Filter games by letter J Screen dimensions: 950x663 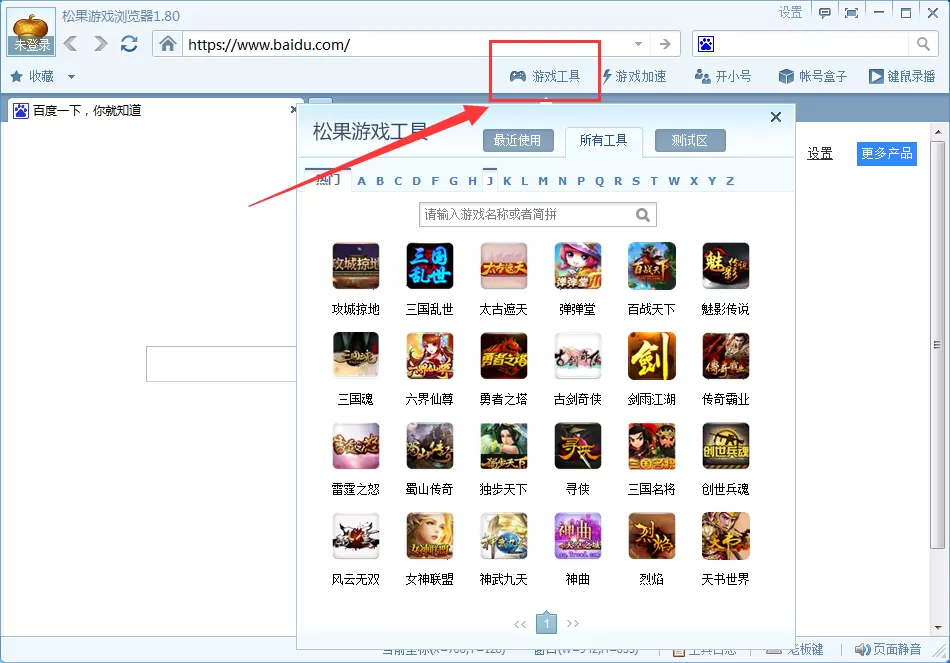pyautogui.click(x=490, y=181)
